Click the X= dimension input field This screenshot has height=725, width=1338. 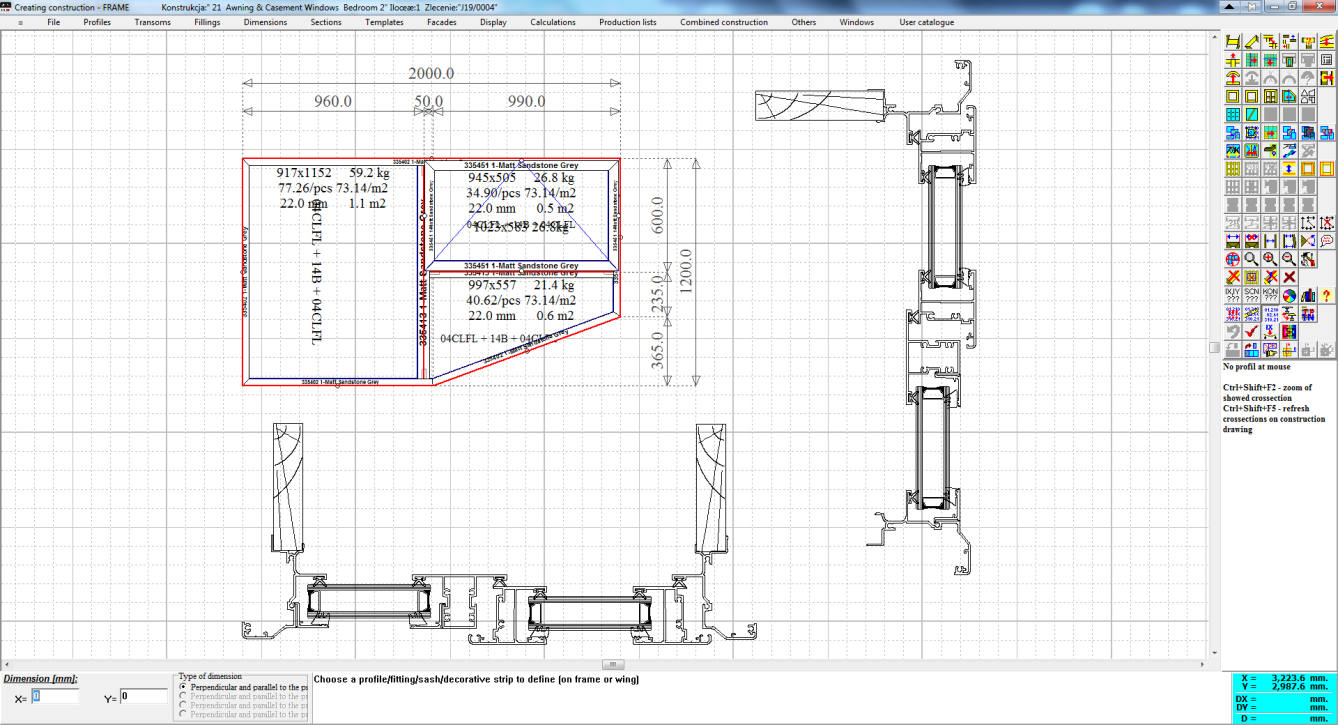pyautogui.click(x=55, y=696)
